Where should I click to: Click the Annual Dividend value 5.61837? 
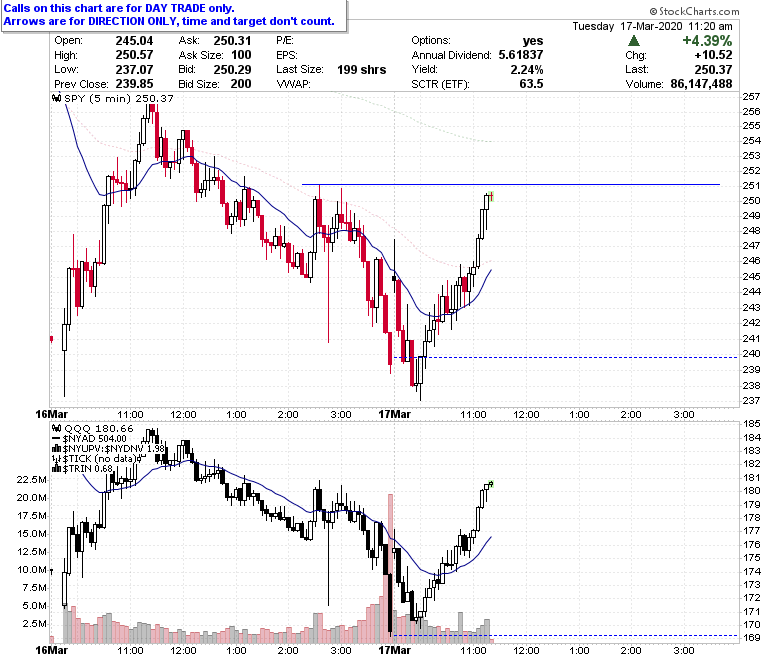[521, 55]
